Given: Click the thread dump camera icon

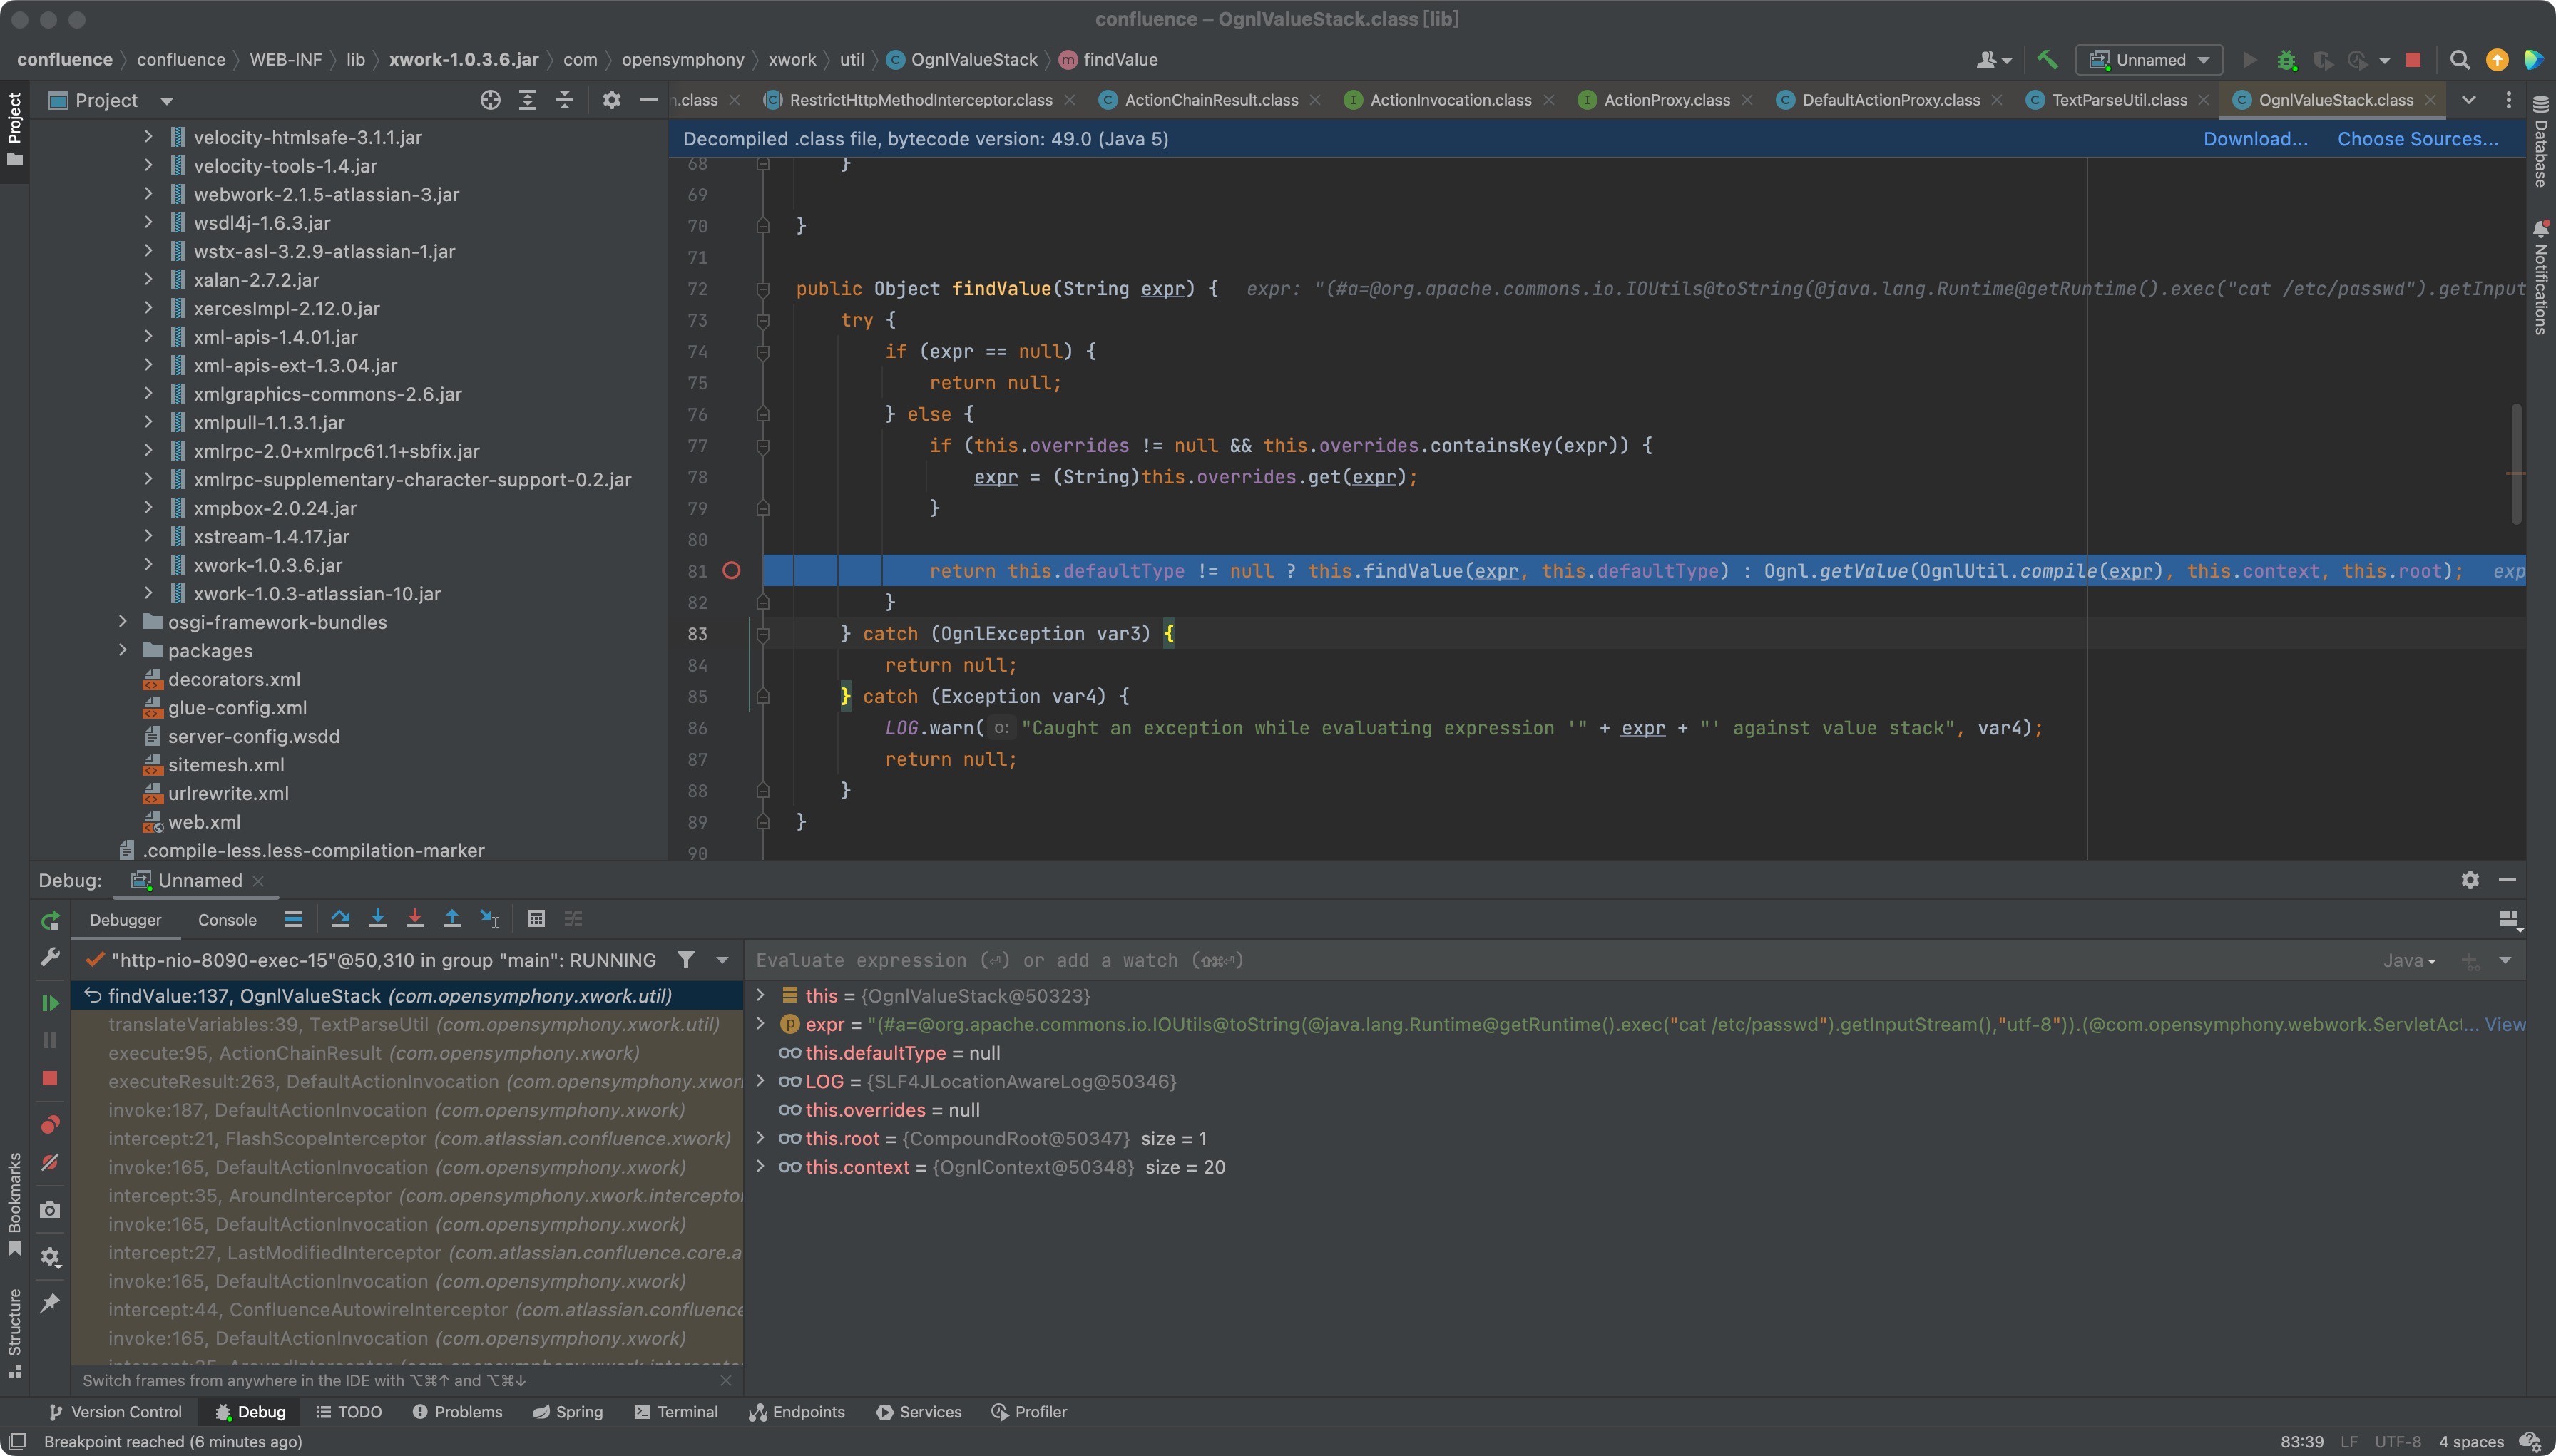Looking at the screenshot, I should click(50, 1210).
